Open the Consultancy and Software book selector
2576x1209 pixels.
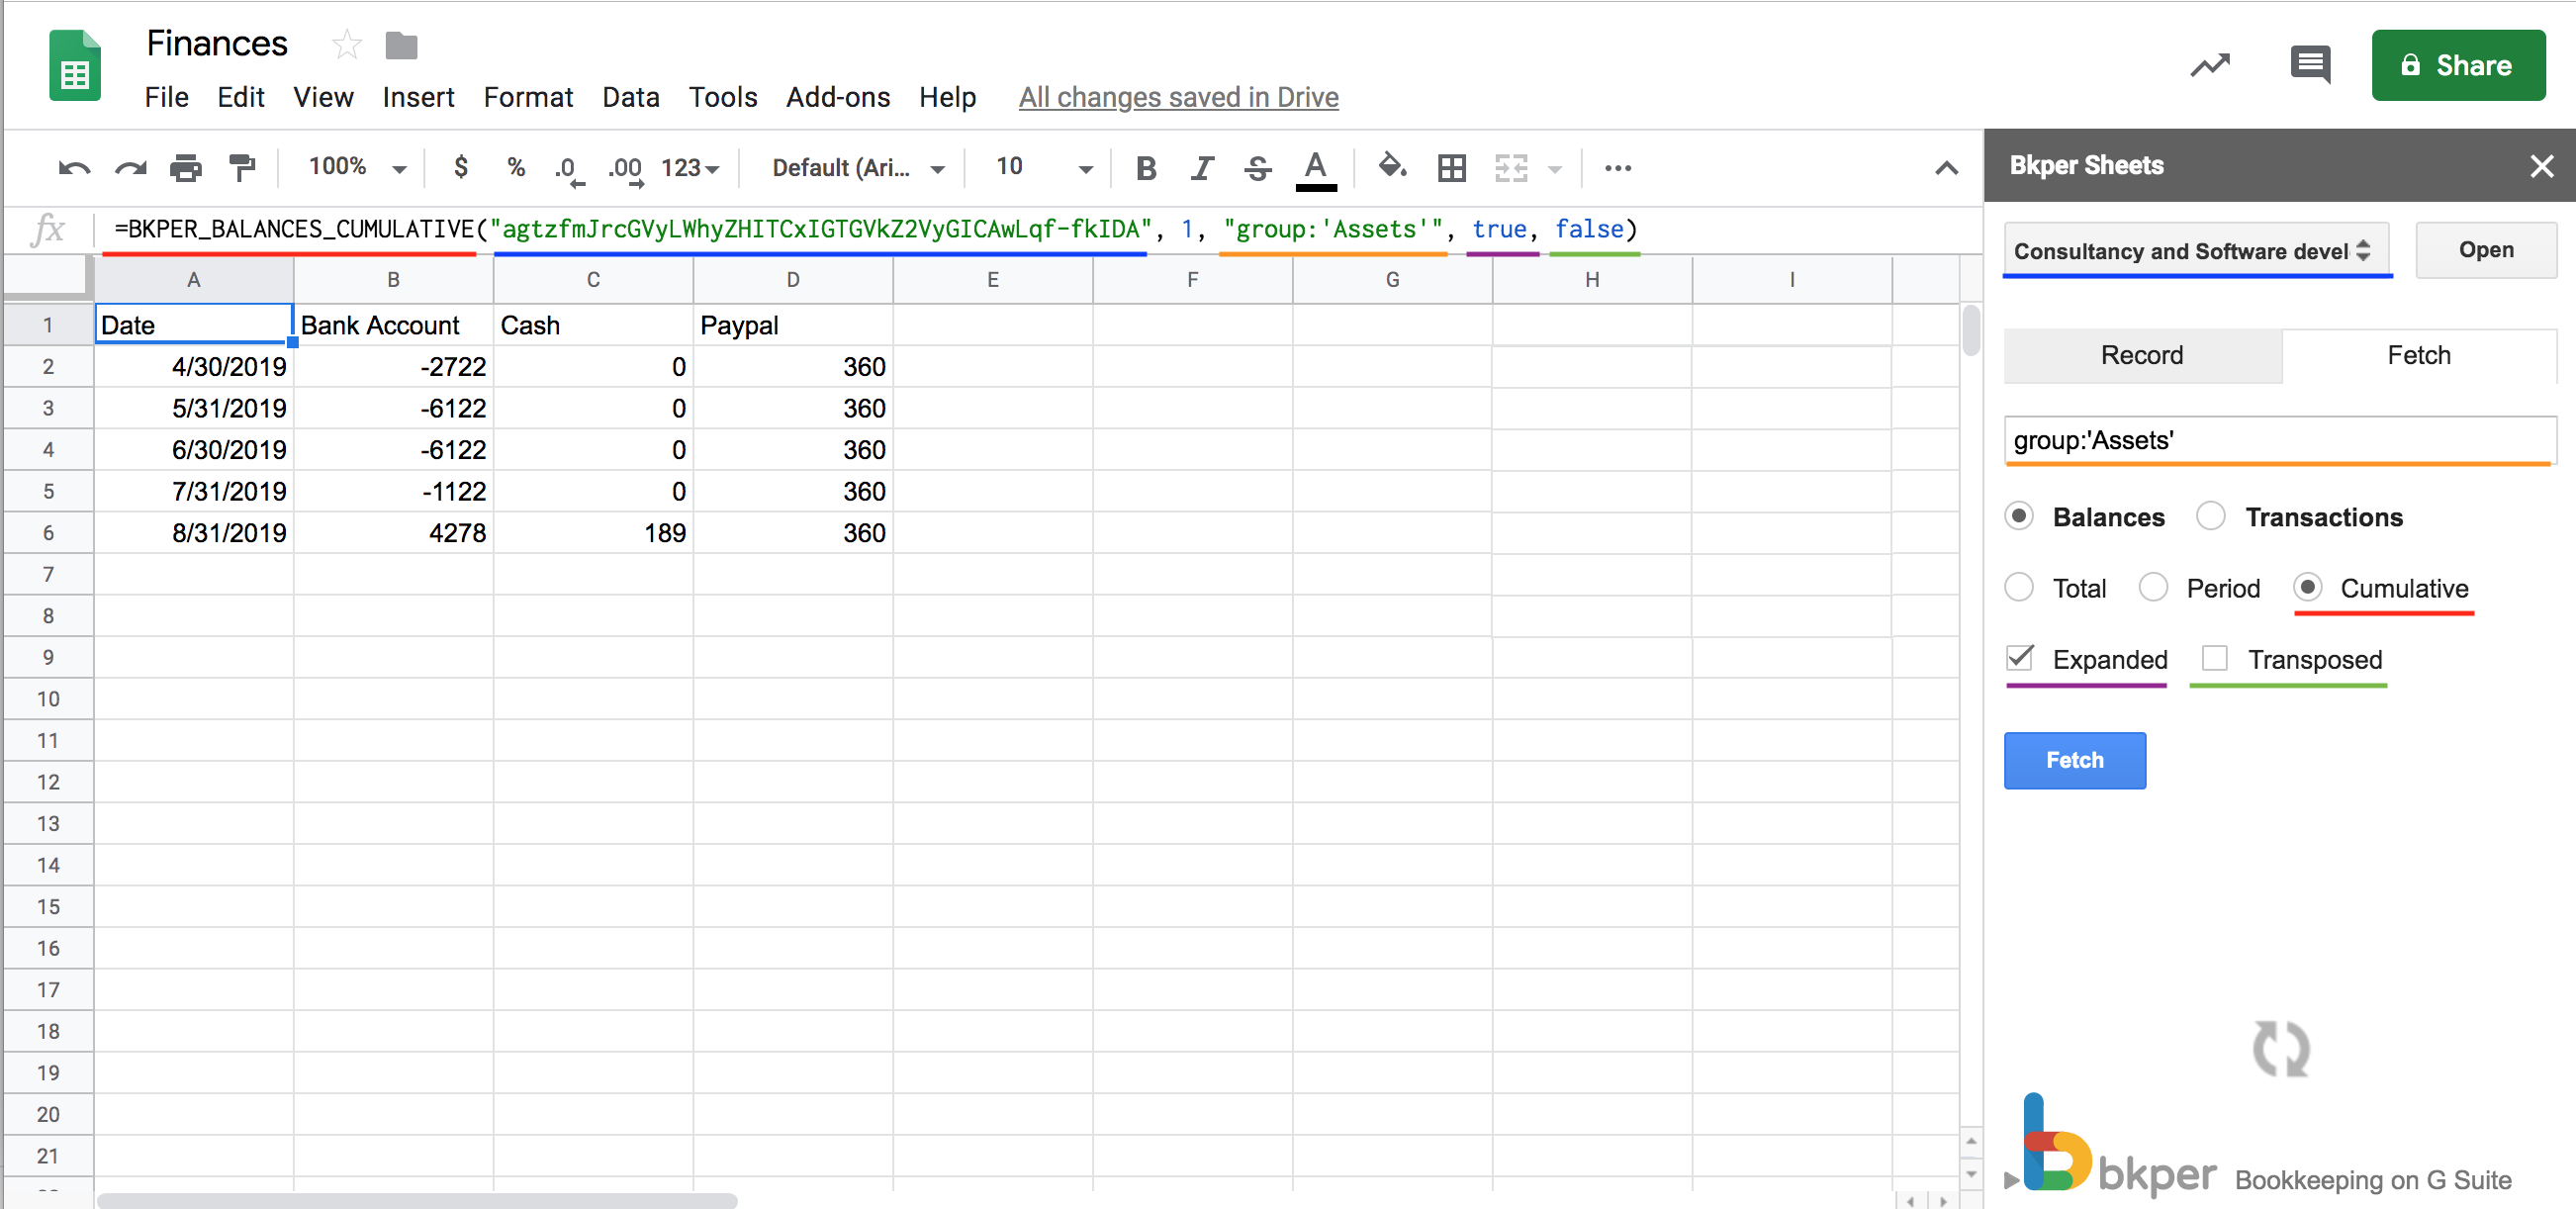(2196, 250)
